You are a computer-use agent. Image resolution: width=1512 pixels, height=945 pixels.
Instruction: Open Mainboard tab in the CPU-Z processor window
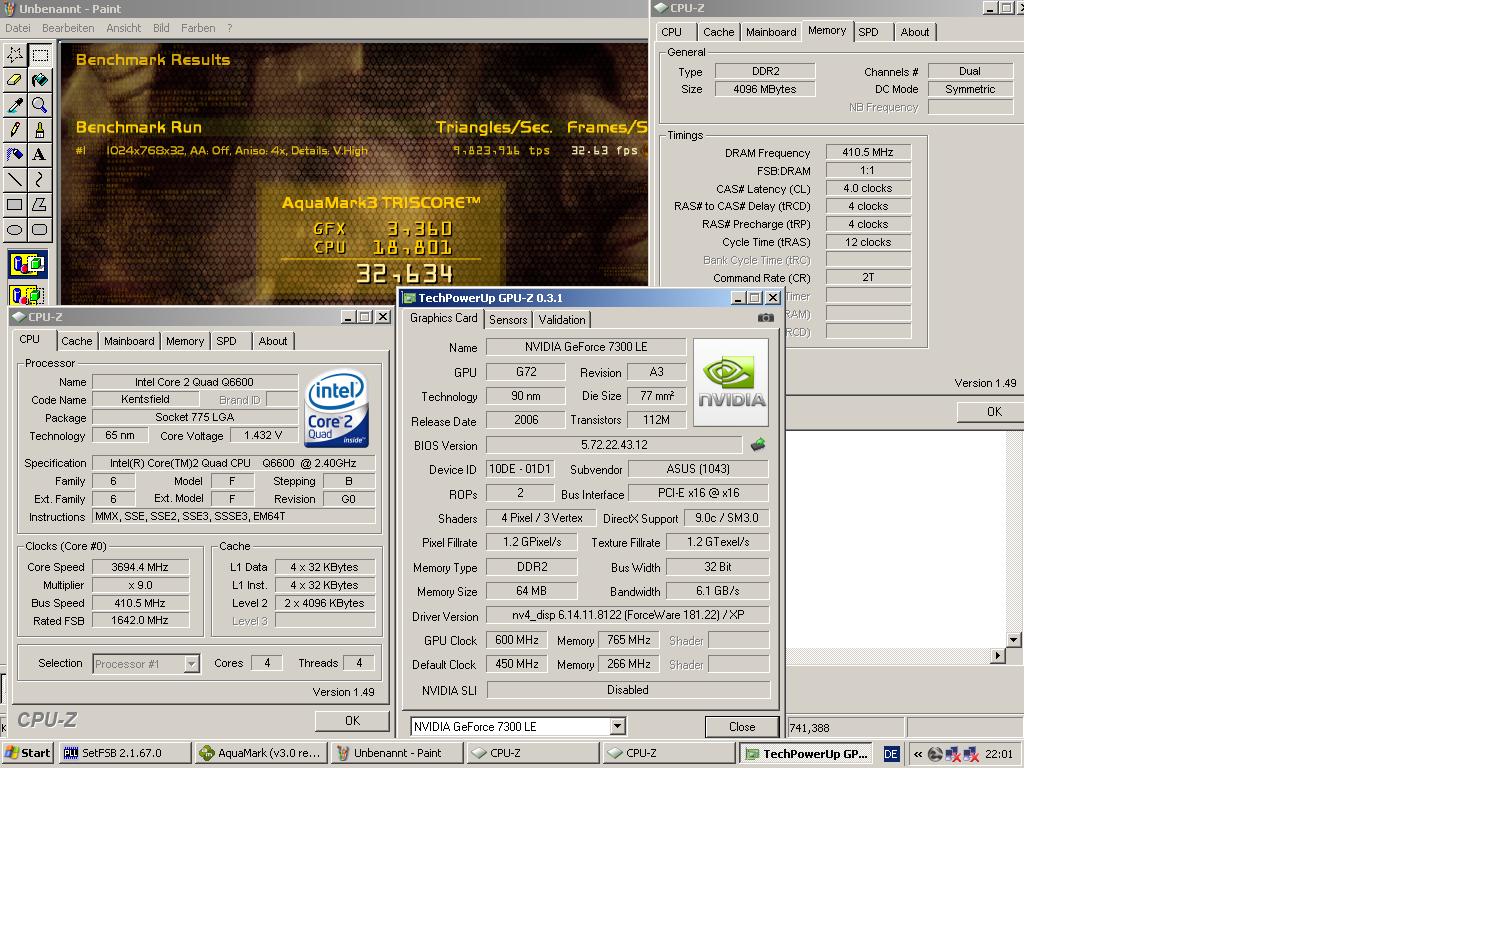point(130,341)
